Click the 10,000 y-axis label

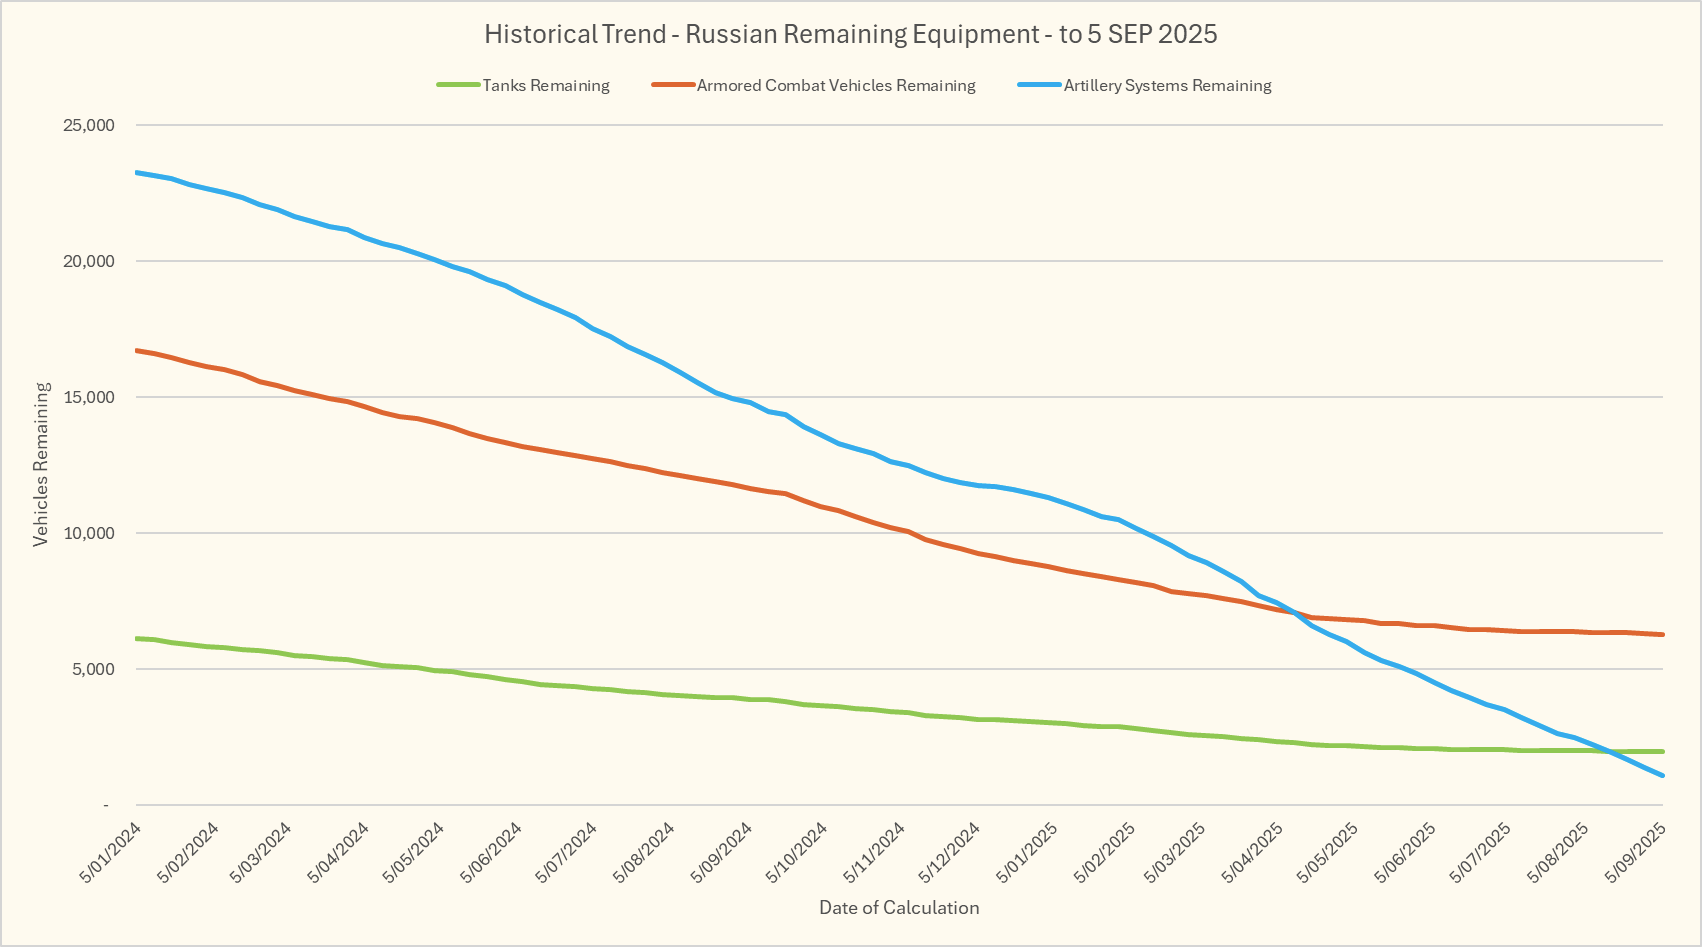(x=89, y=534)
